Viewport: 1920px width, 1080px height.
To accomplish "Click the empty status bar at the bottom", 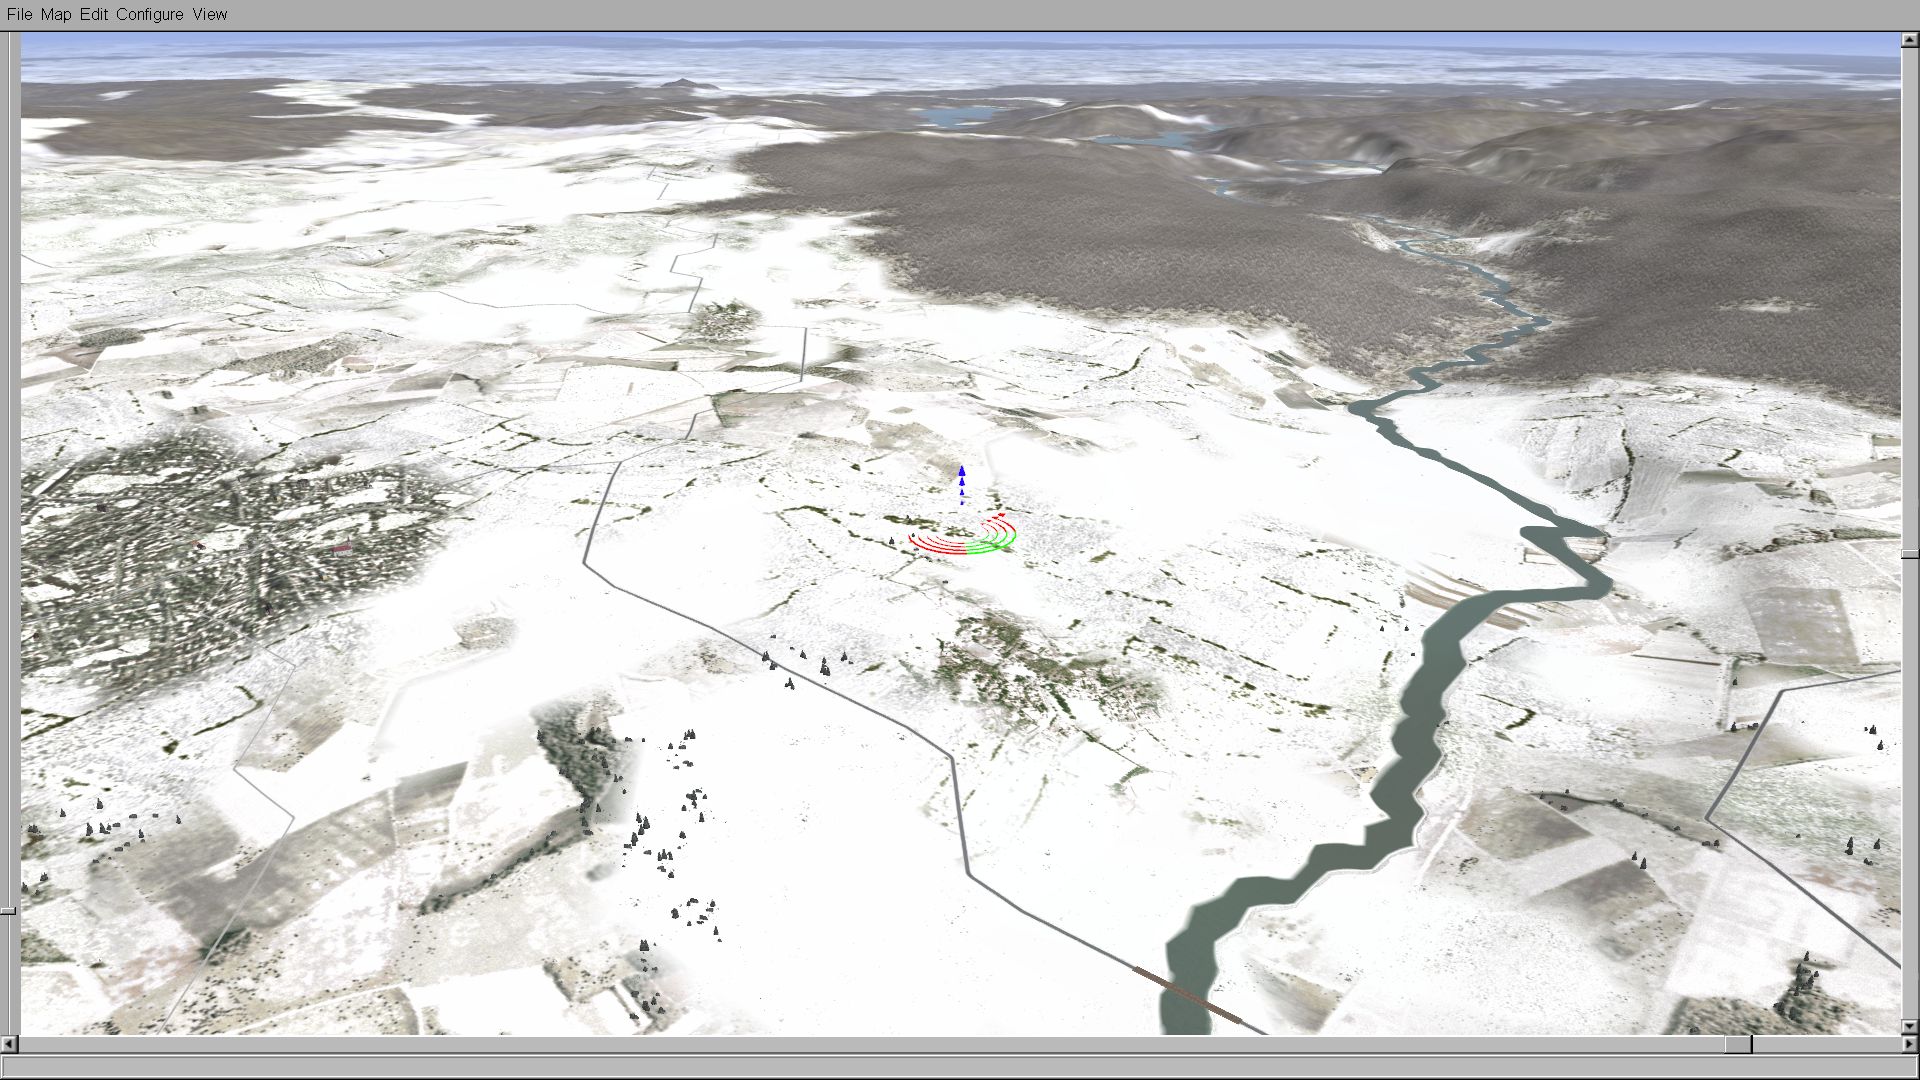I will pos(960,1066).
